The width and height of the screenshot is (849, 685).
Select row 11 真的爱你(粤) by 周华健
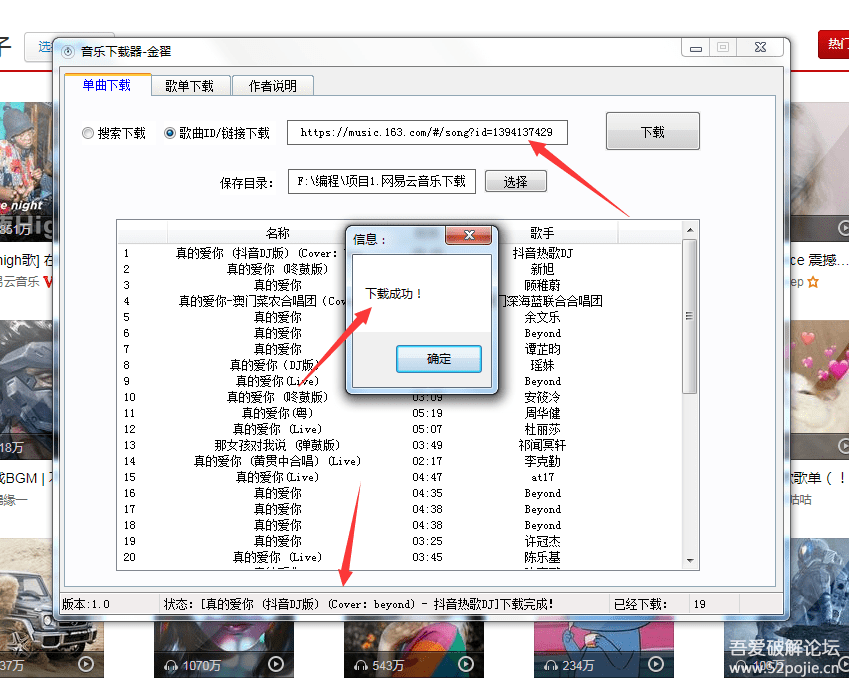point(400,413)
